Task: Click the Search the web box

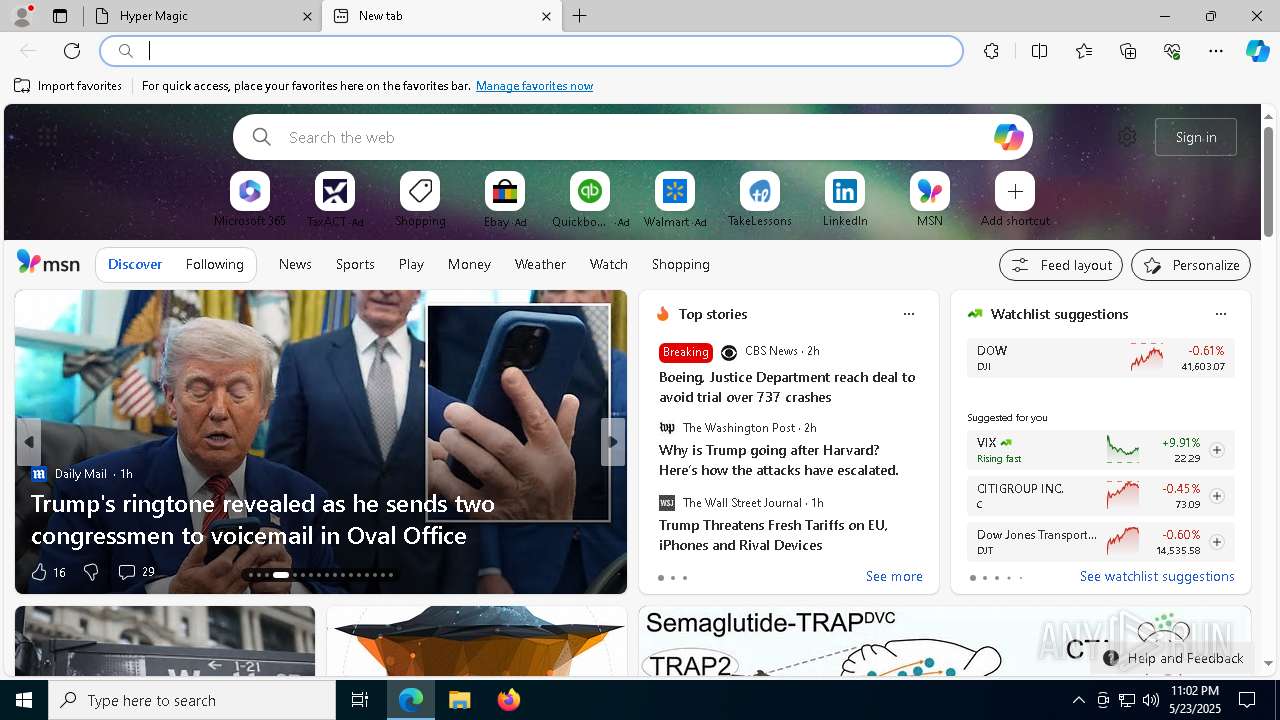Action: 632,137
